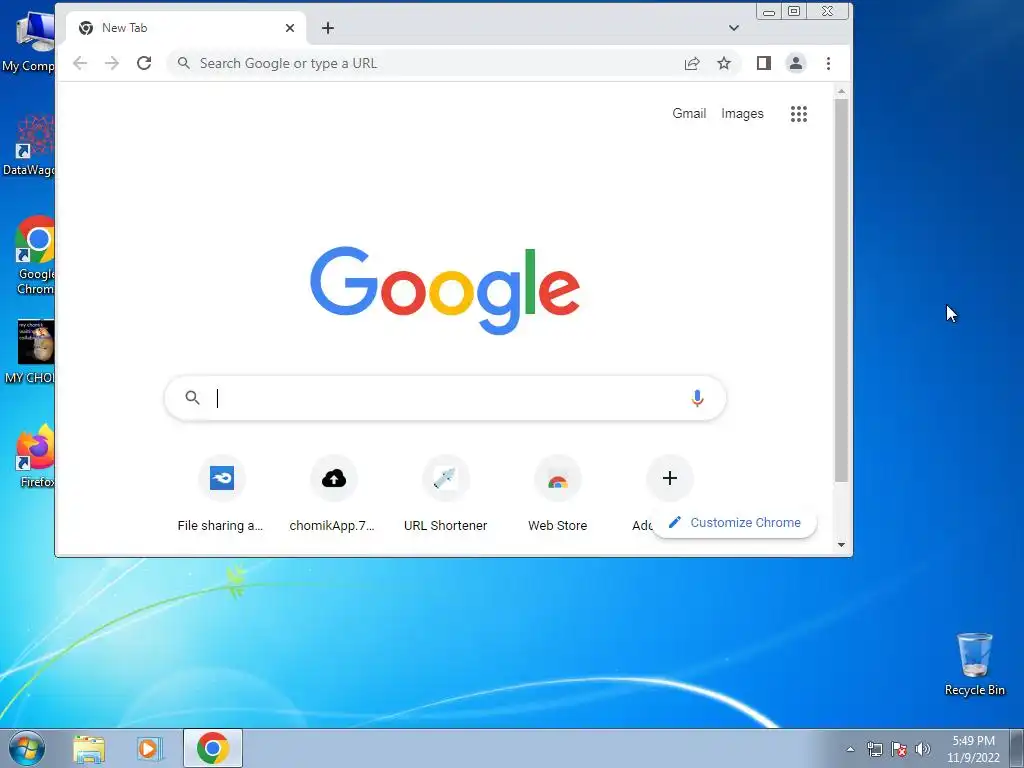Click the browser Back arrow
This screenshot has width=1024, height=768.
[80, 63]
